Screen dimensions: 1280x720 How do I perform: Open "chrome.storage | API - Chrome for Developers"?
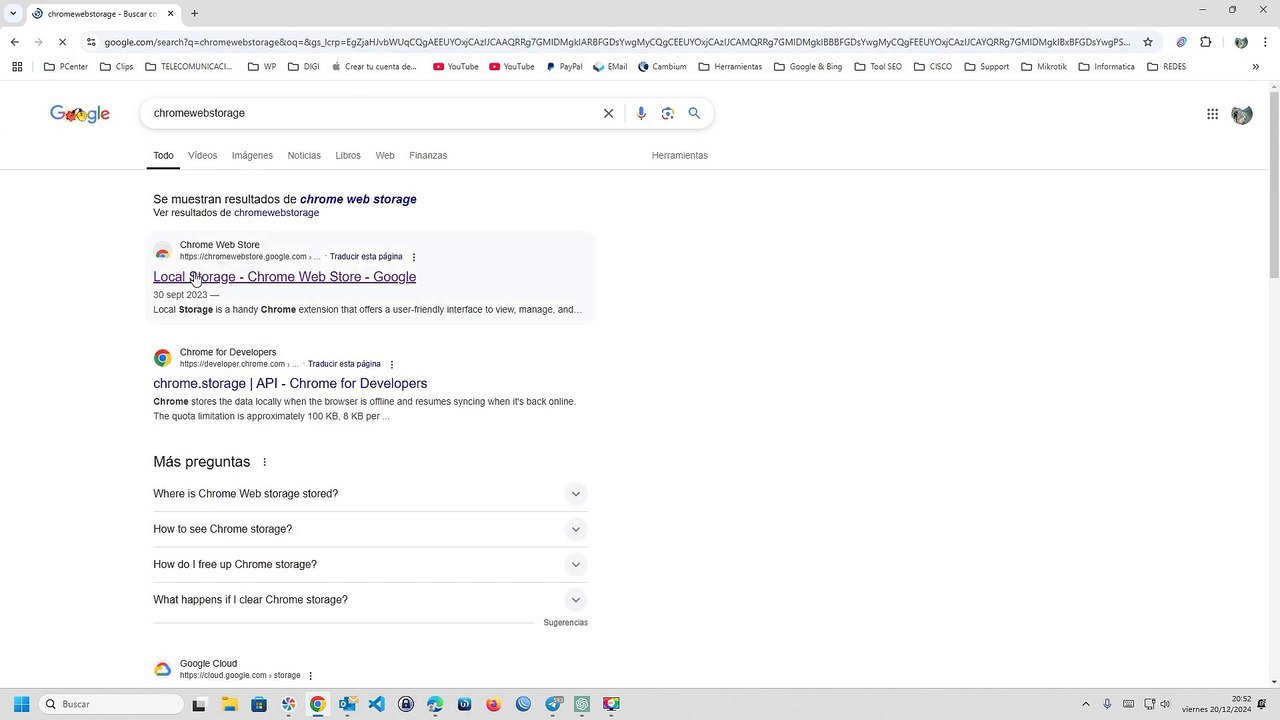tap(290, 384)
